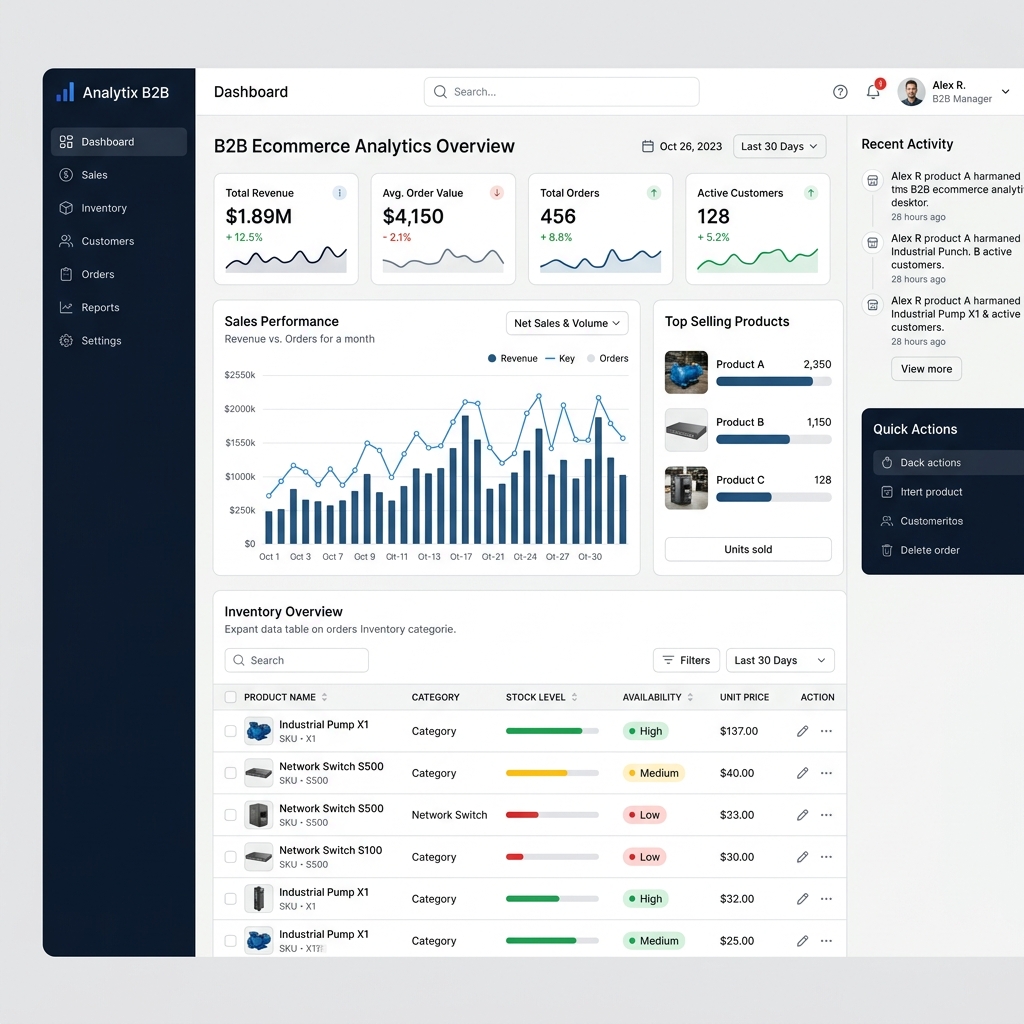This screenshot has width=1024, height=1024.
Task: Select Dack actions in Quick Actions
Action: click(948, 462)
